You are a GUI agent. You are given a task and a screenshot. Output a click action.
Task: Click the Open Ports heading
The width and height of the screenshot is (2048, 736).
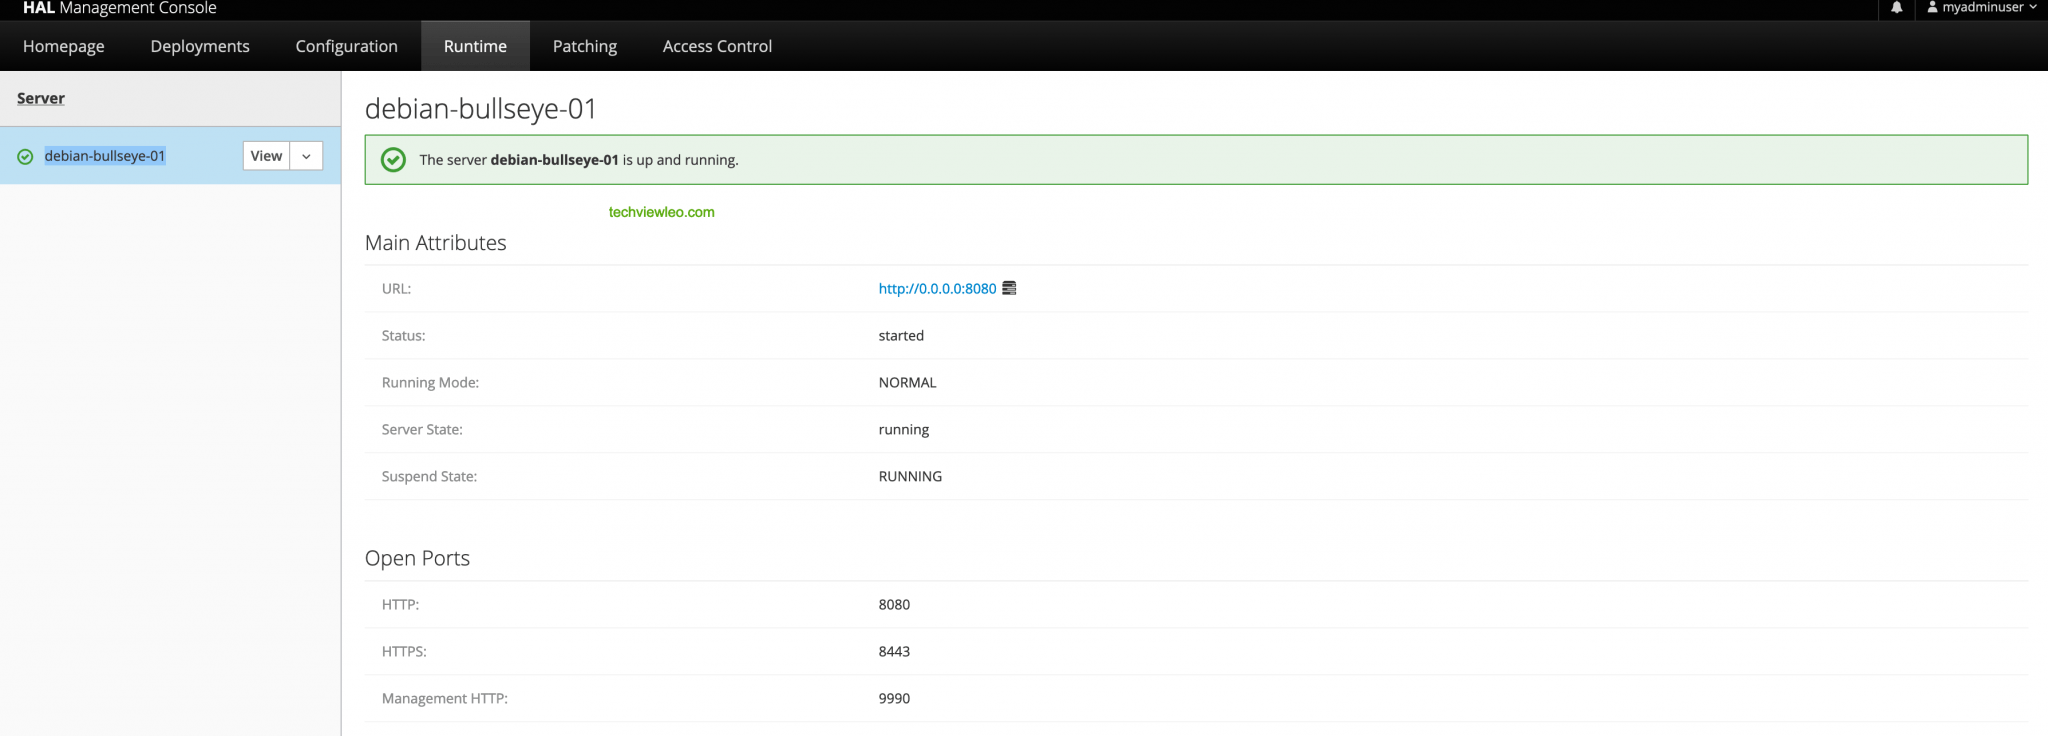pos(417,558)
